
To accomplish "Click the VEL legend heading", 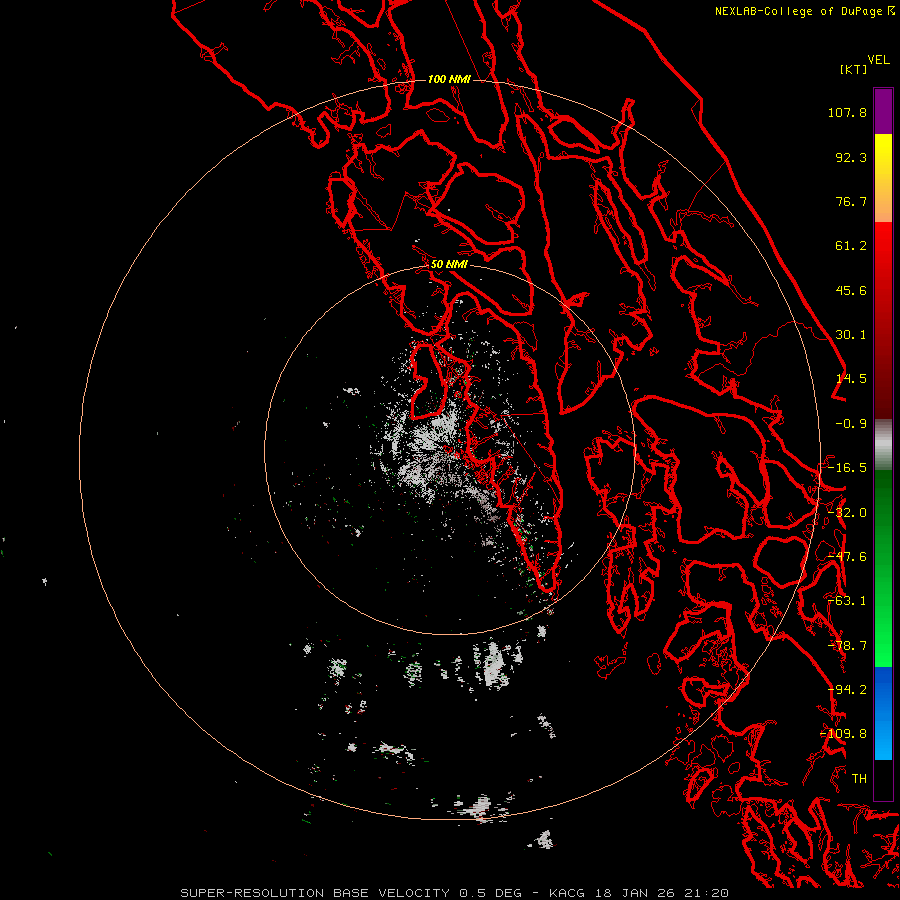I will (x=878, y=60).
